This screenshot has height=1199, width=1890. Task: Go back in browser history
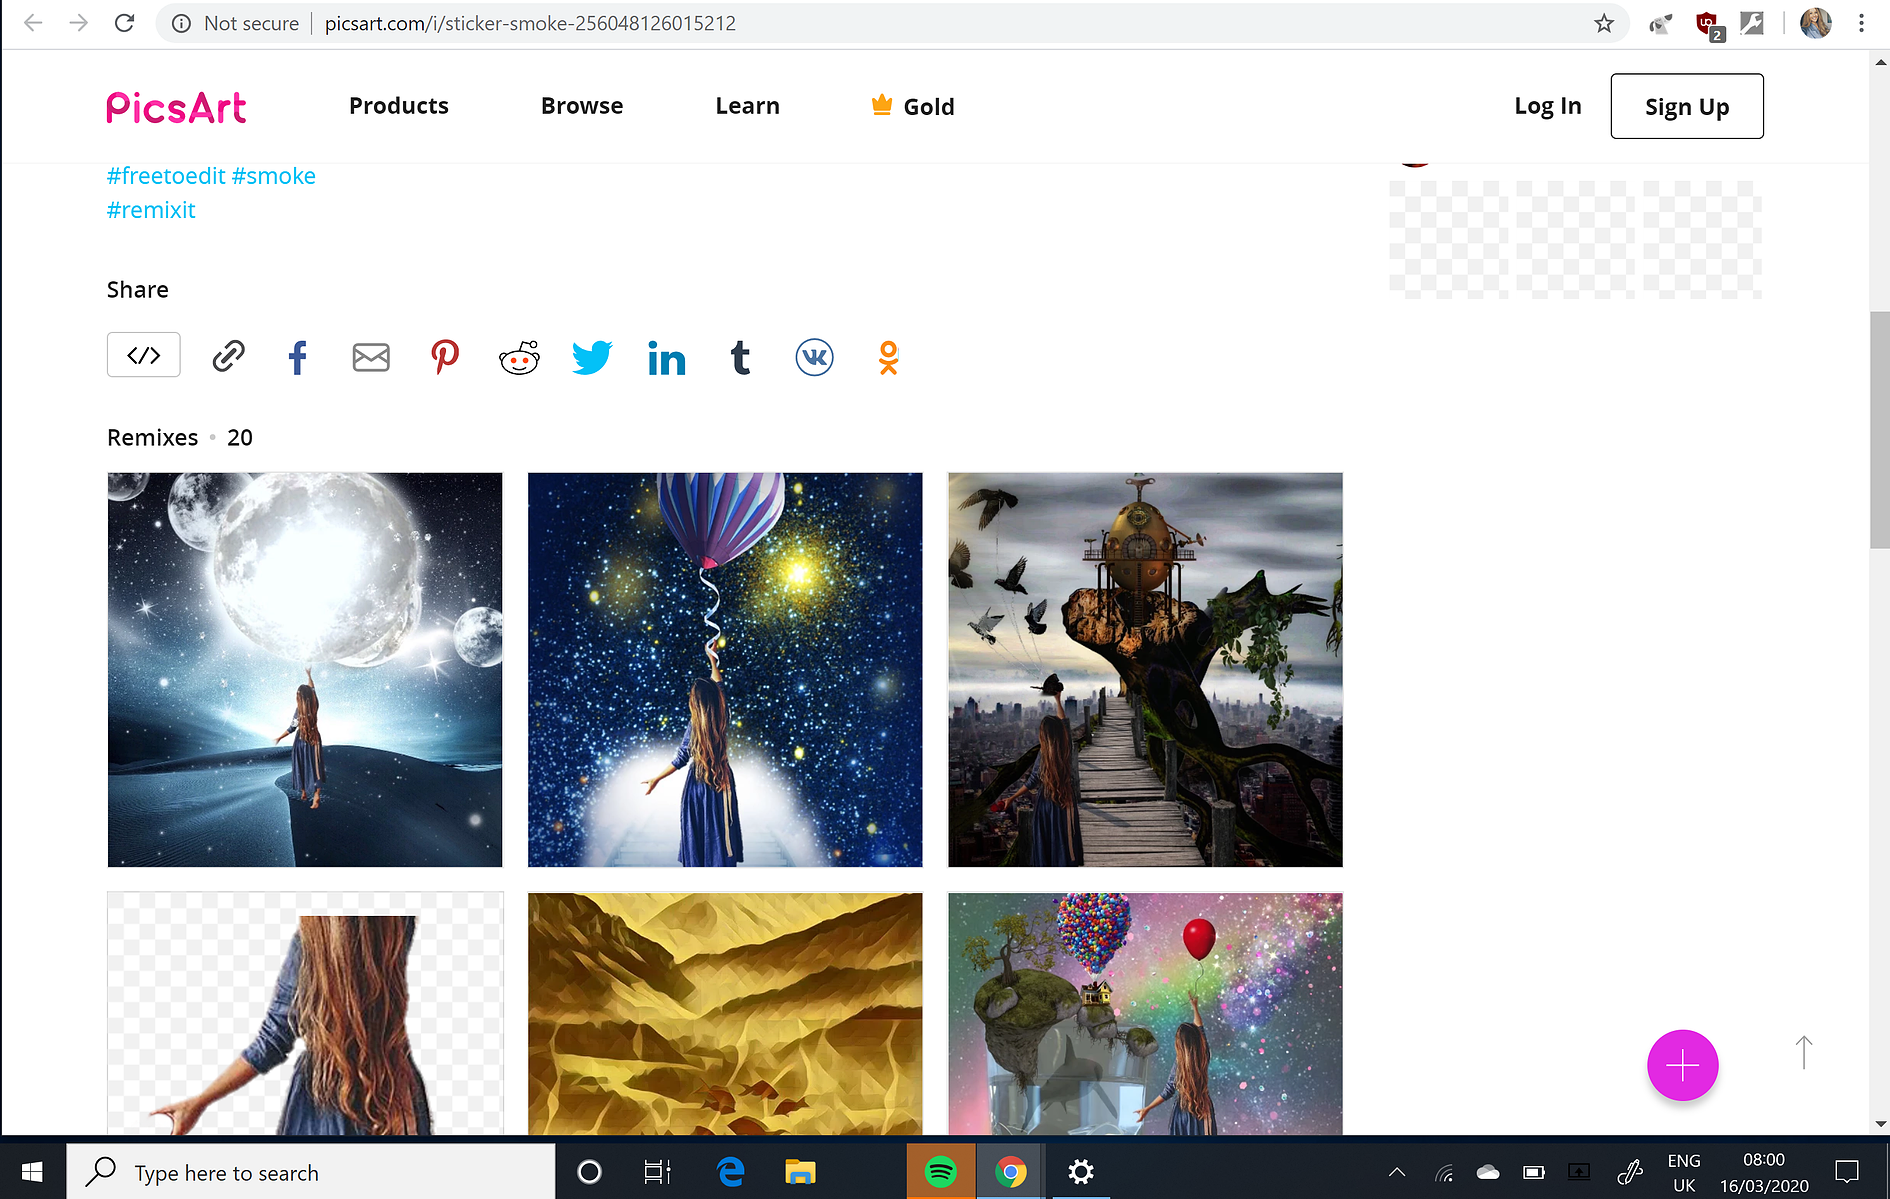[33, 23]
